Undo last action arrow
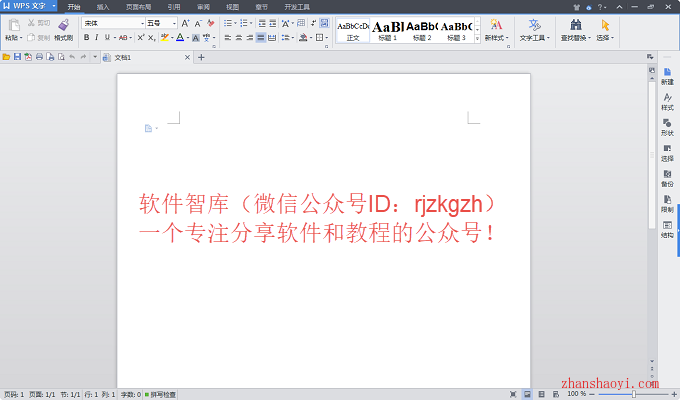Image resolution: width=680 pixels, height=400 pixels. tap(72, 57)
